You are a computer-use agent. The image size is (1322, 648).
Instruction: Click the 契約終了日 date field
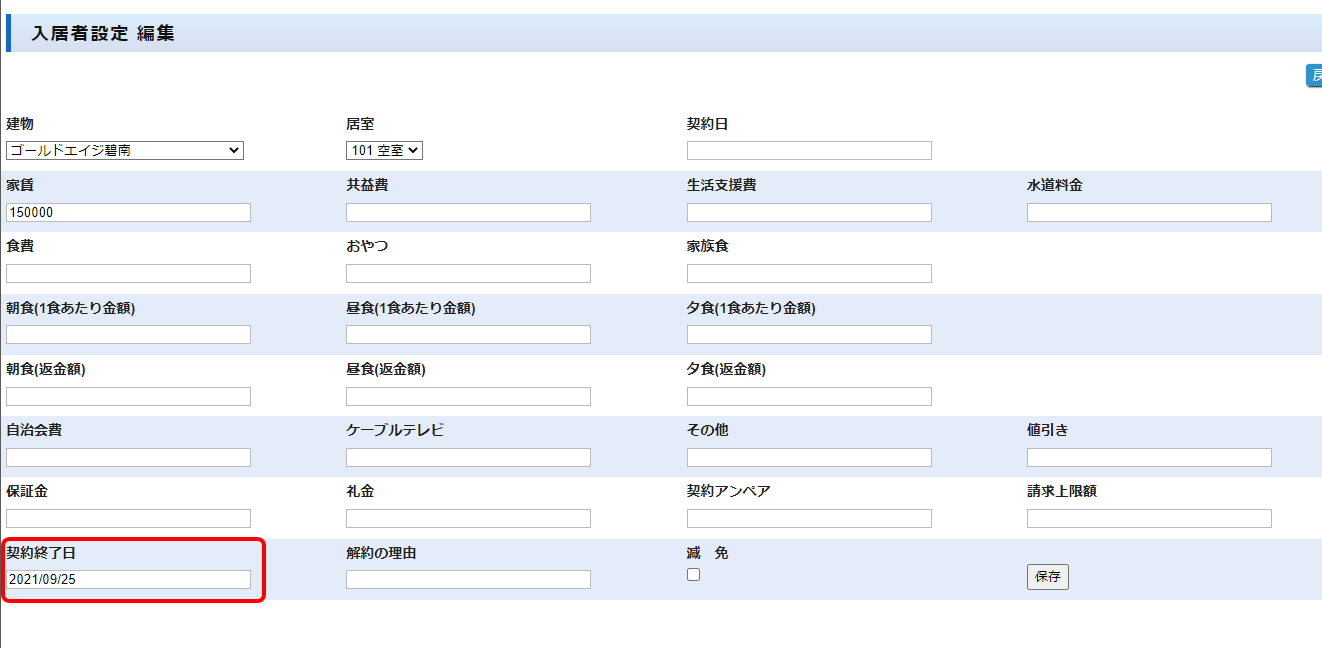tap(128, 580)
